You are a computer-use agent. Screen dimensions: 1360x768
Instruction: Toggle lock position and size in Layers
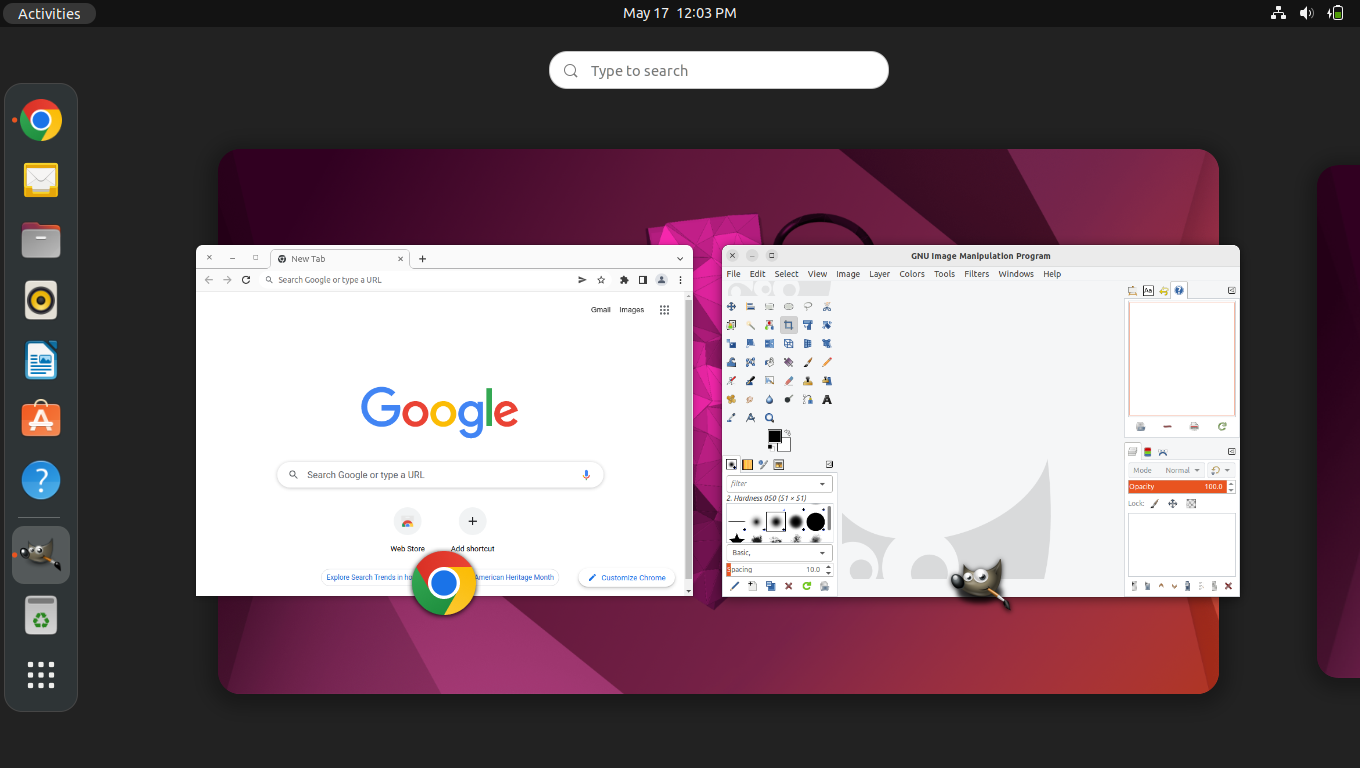(x=1173, y=504)
